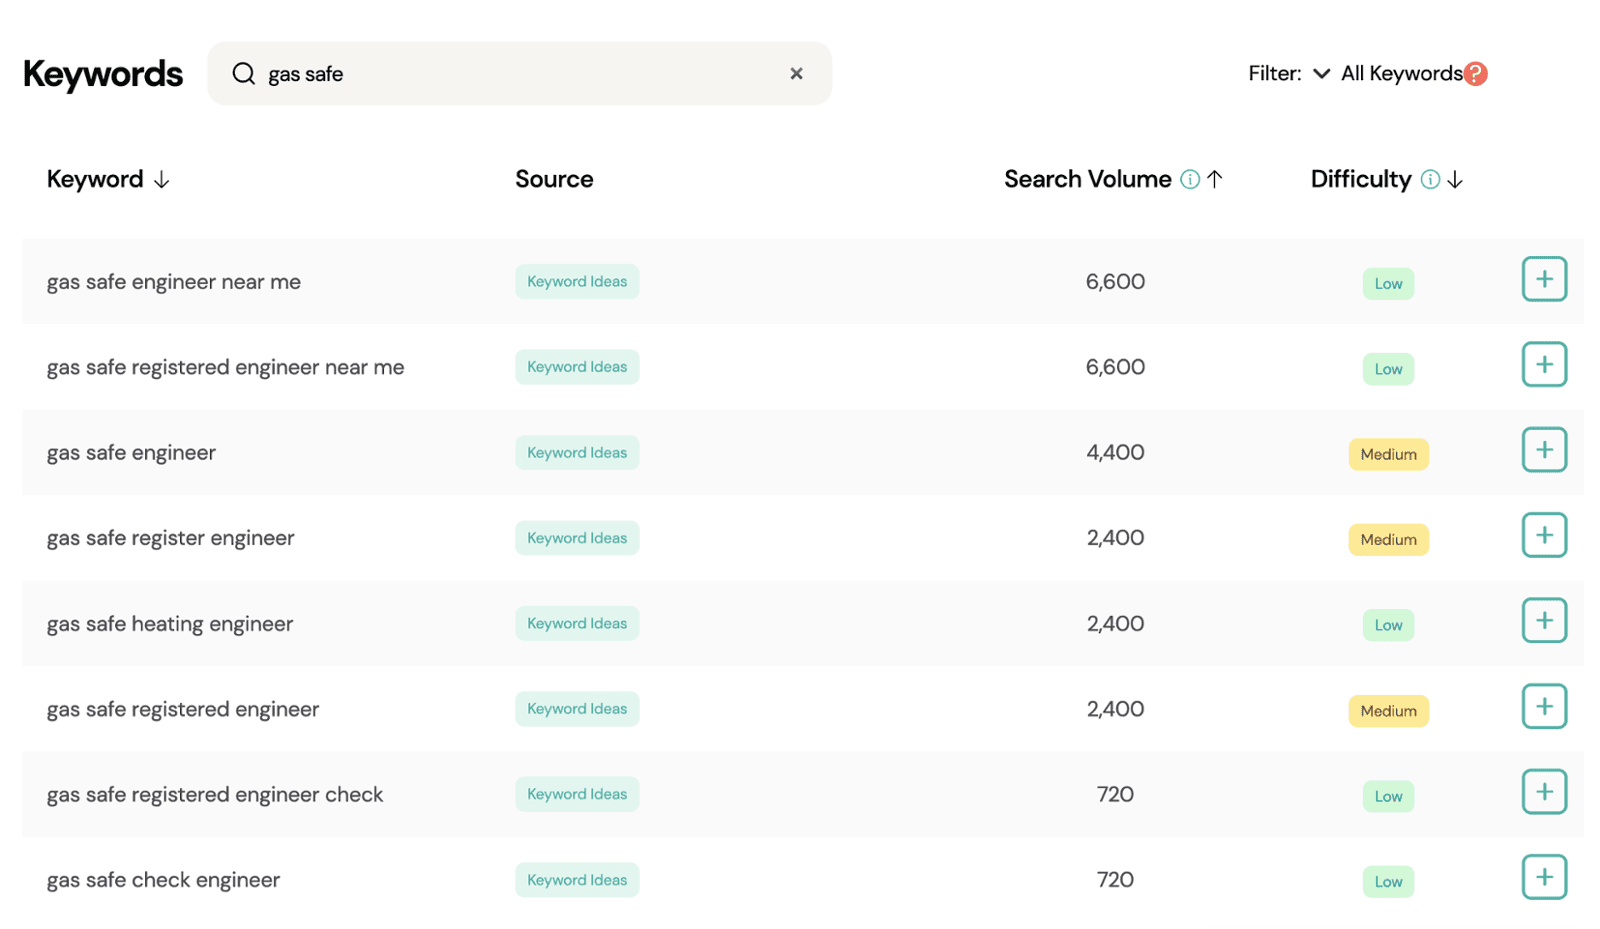Open the Filter dropdown chevron
The image size is (1600, 929).
[1321, 73]
